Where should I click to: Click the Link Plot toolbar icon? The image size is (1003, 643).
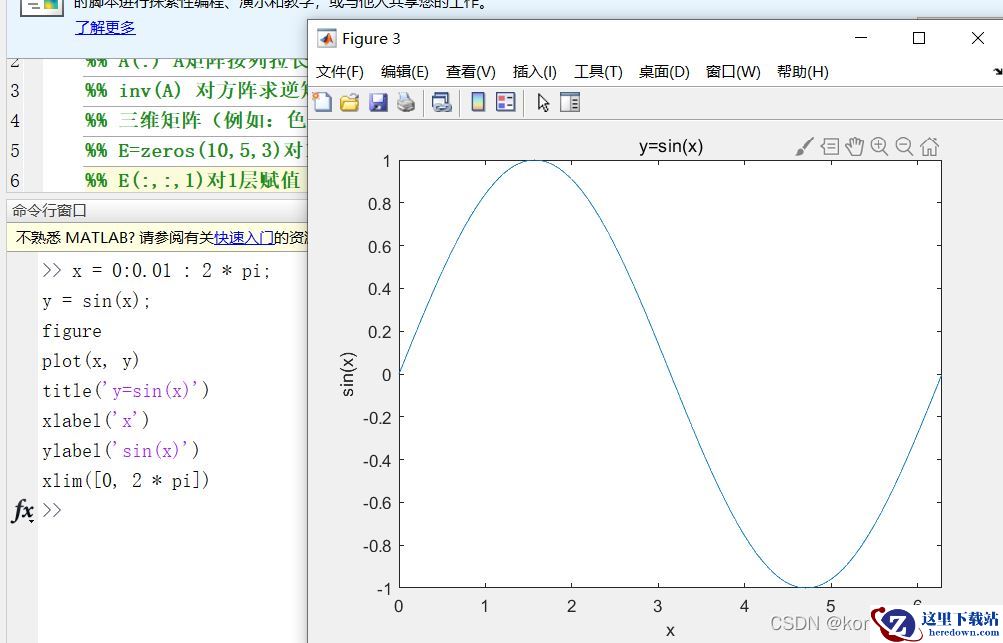click(x=441, y=102)
